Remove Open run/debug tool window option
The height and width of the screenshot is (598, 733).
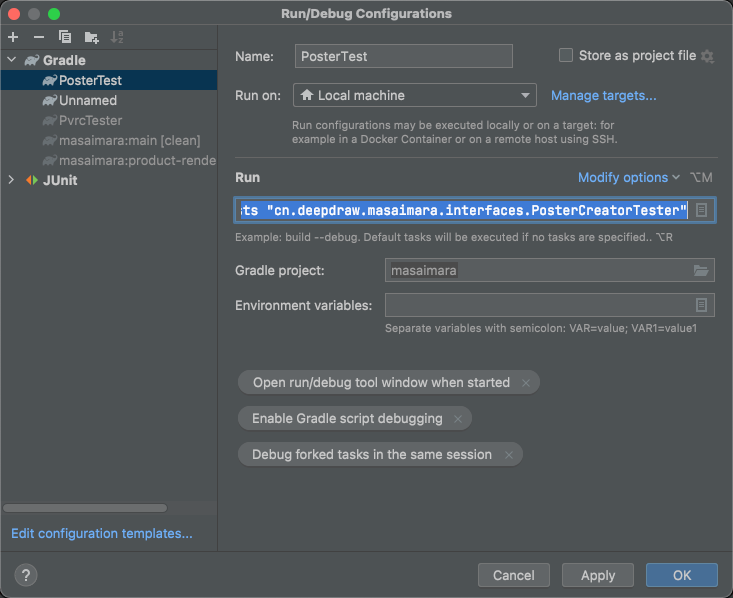coord(526,383)
